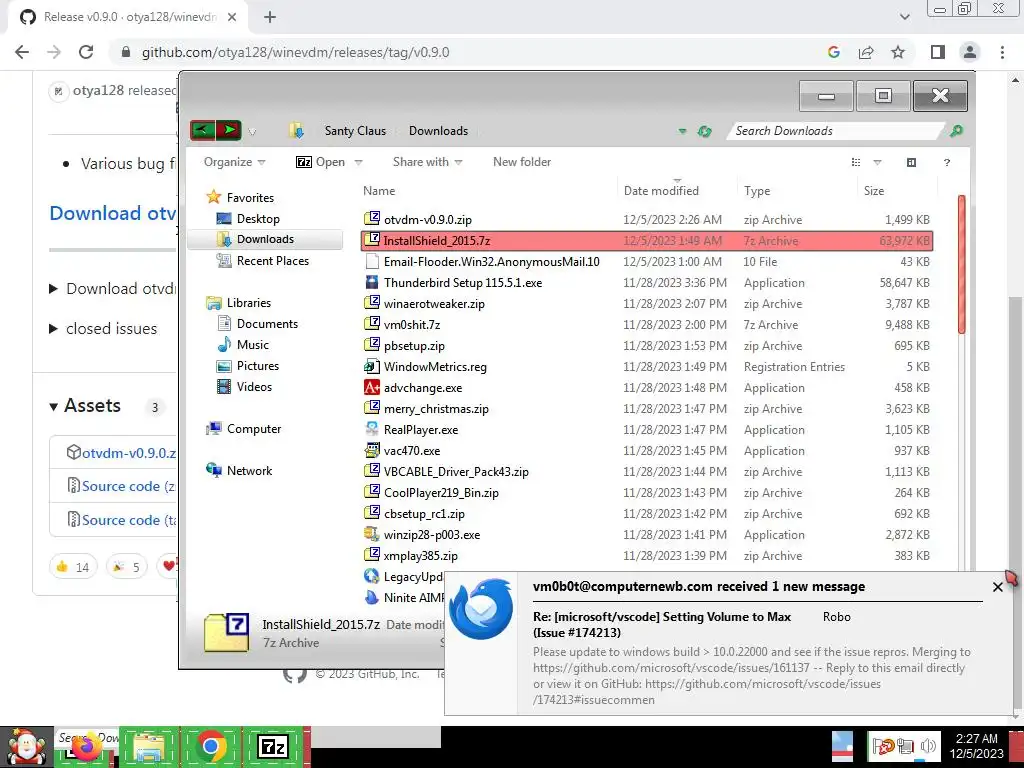Select the RealPlayer.exe icon

(x=372, y=429)
